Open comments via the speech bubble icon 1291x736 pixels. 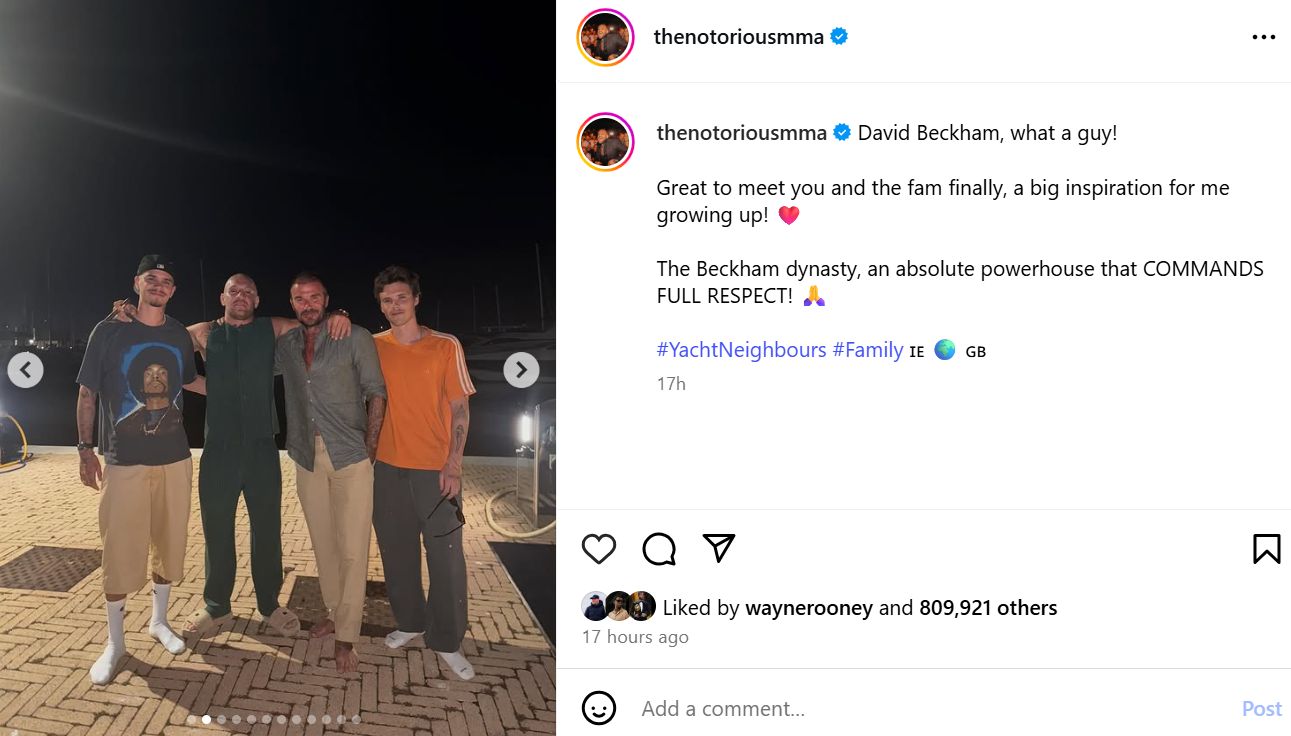[658, 548]
